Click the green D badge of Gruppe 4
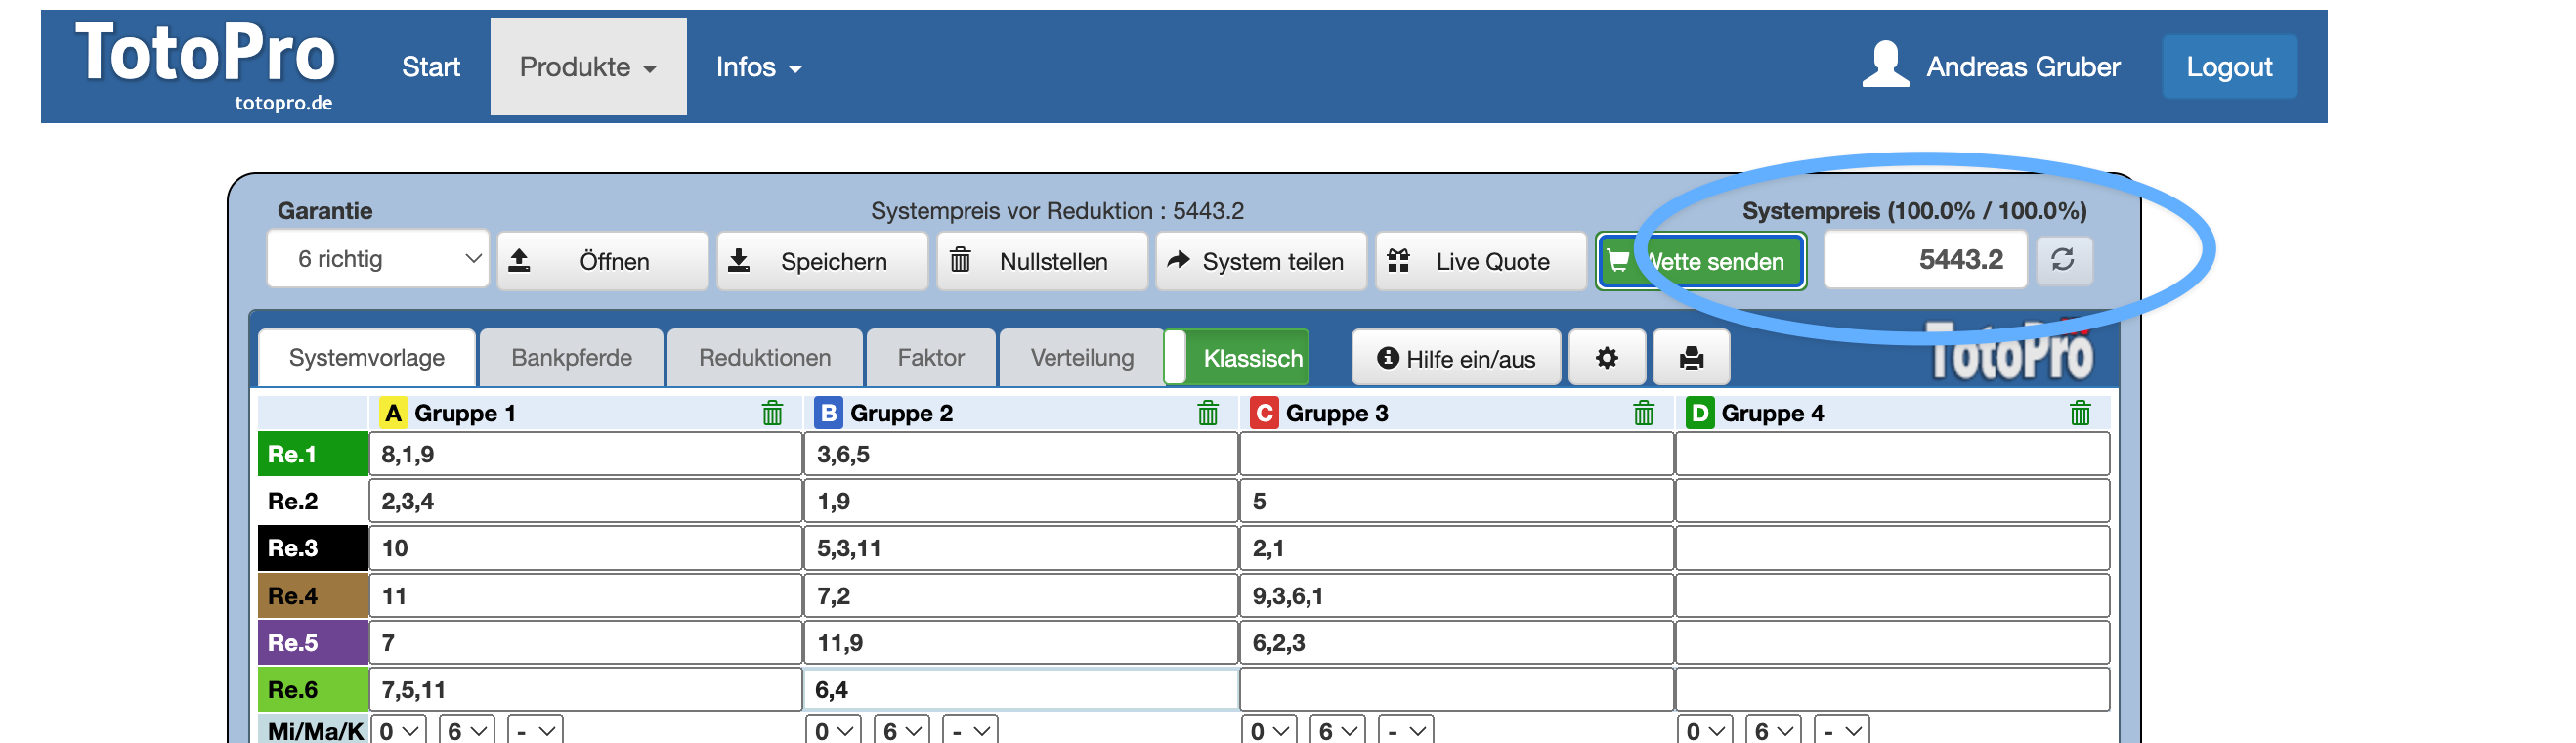The height and width of the screenshot is (743, 2576). coord(1700,413)
